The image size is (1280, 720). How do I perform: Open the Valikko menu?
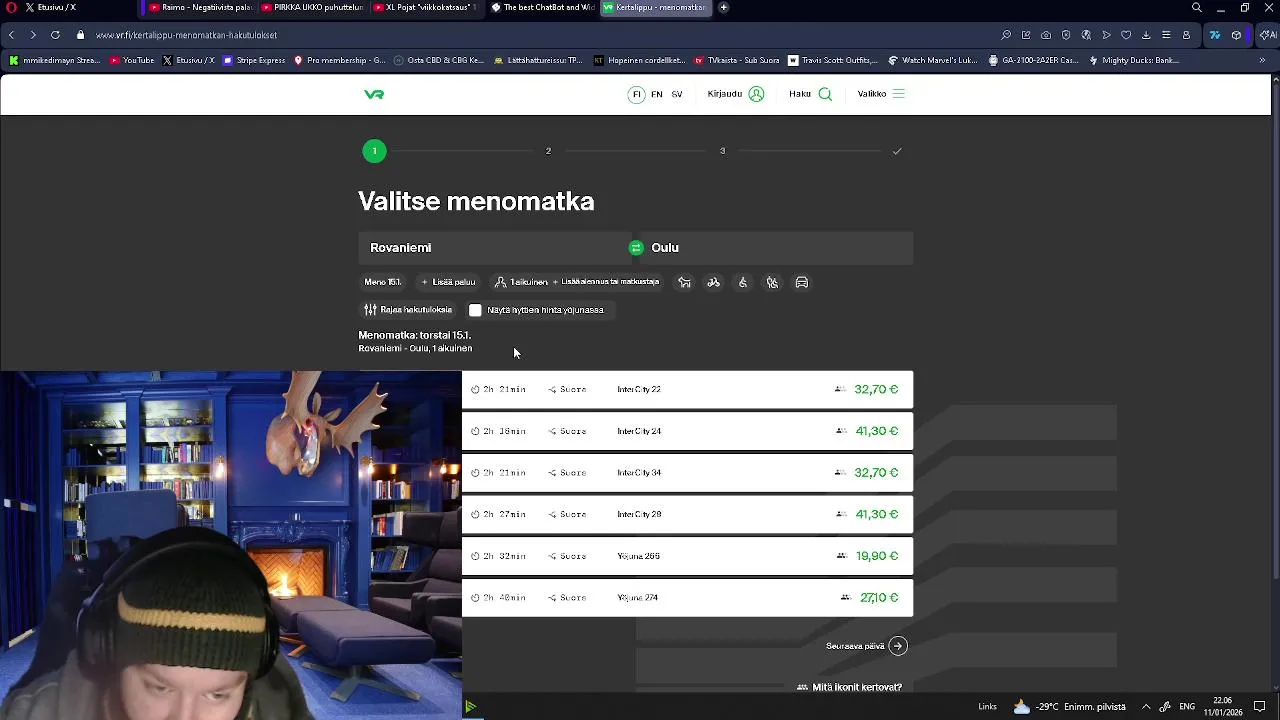[x=881, y=94]
